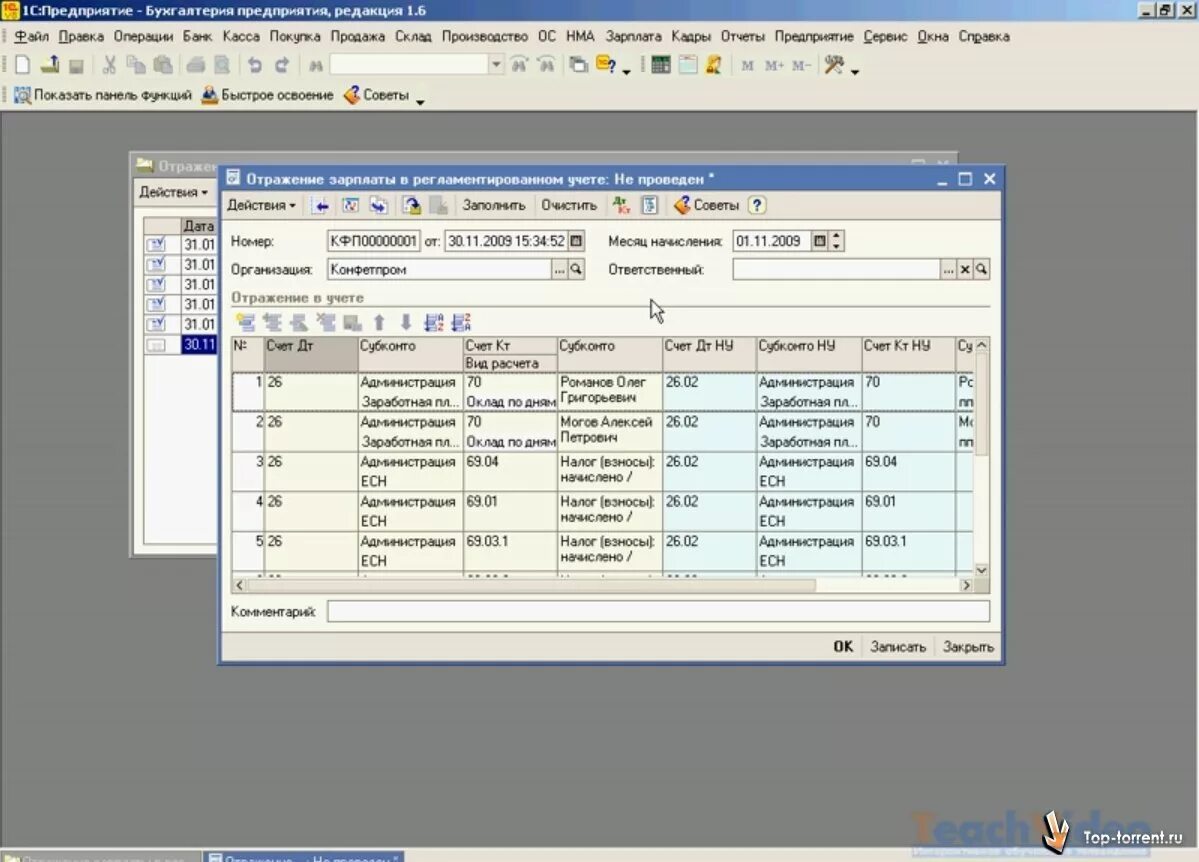The height and width of the screenshot is (862, 1199).
Task: Click the Записать button
Action: tap(898, 647)
